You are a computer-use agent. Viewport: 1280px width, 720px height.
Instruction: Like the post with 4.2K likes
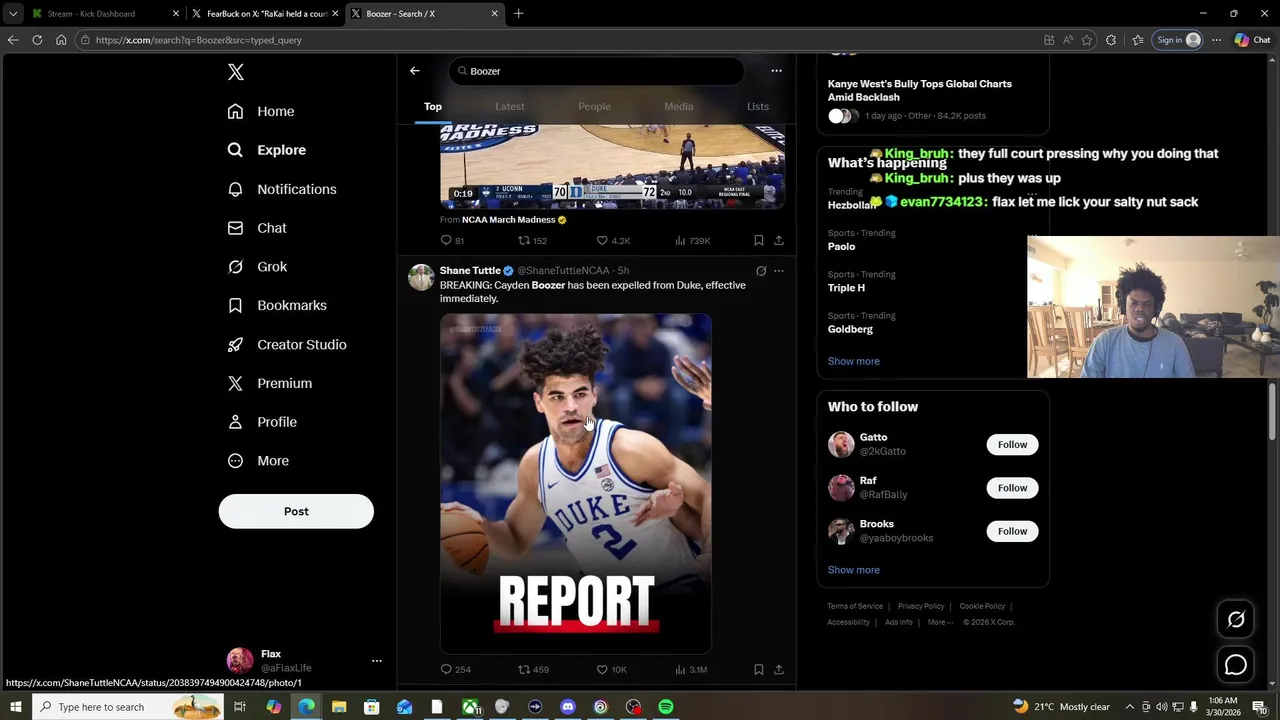[x=613, y=240]
